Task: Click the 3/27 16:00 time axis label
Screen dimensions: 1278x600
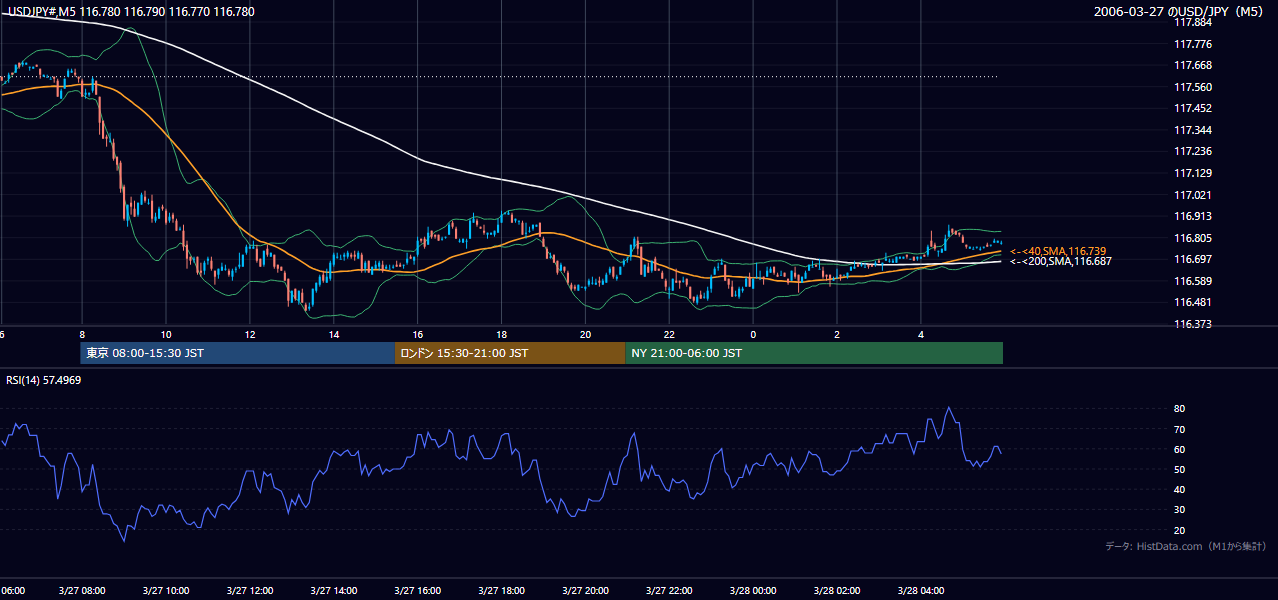Action: tap(418, 591)
